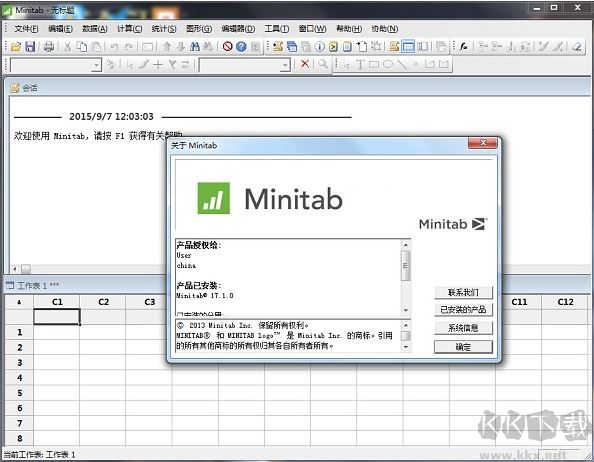594x462 pixels.
Task: Open the second toolbar combo box dropdown
Action: click(x=285, y=65)
